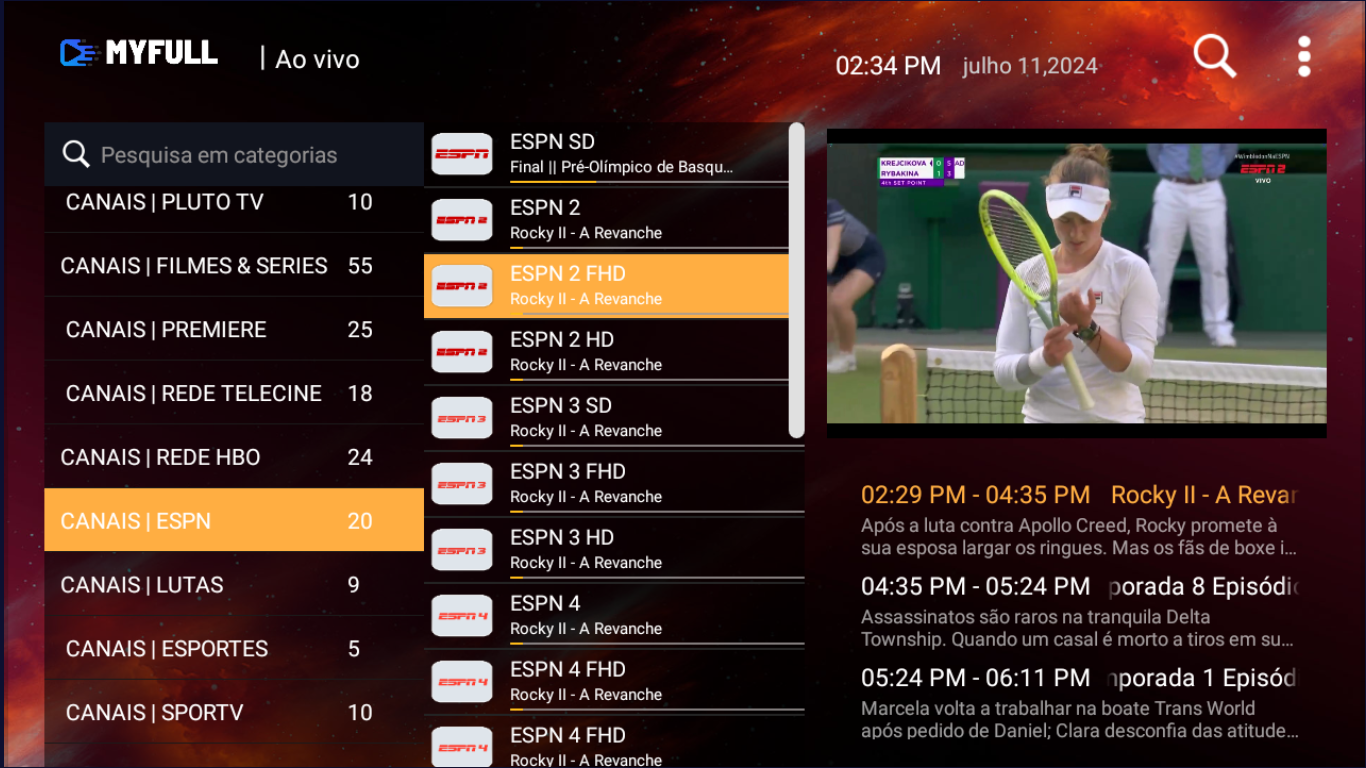
Task: Click the ESPN SD channel logo
Action: pyautogui.click(x=462, y=154)
